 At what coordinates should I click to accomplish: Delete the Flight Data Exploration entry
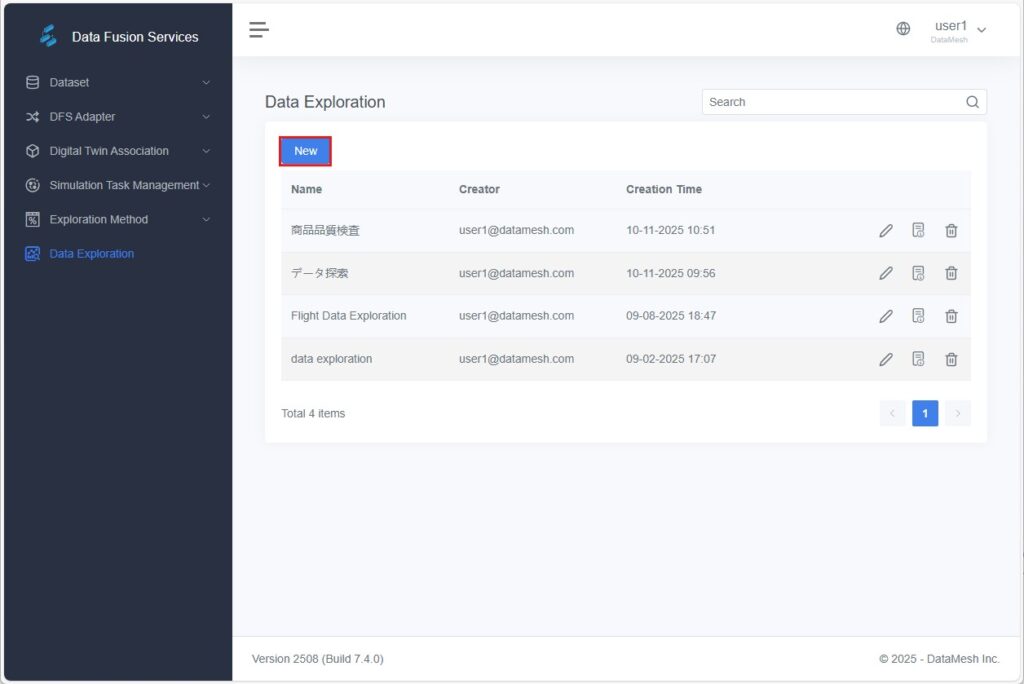coord(951,316)
